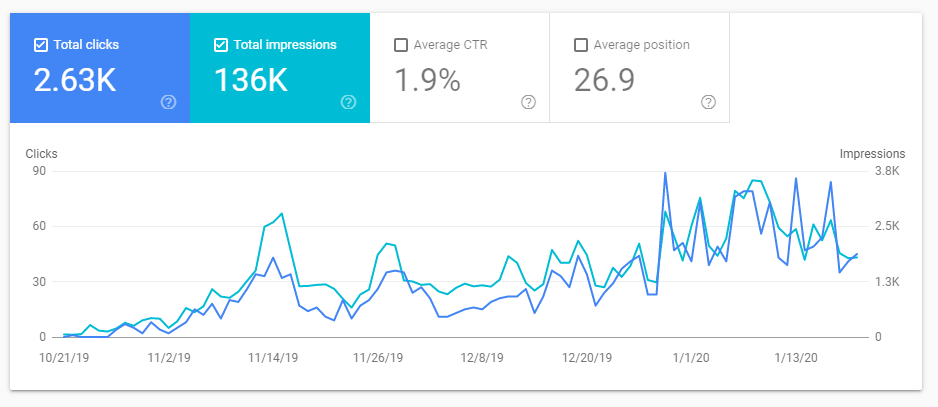938x407 pixels.
Task: Click the 11/14/19 date label on axis
Action: point(273,358)
